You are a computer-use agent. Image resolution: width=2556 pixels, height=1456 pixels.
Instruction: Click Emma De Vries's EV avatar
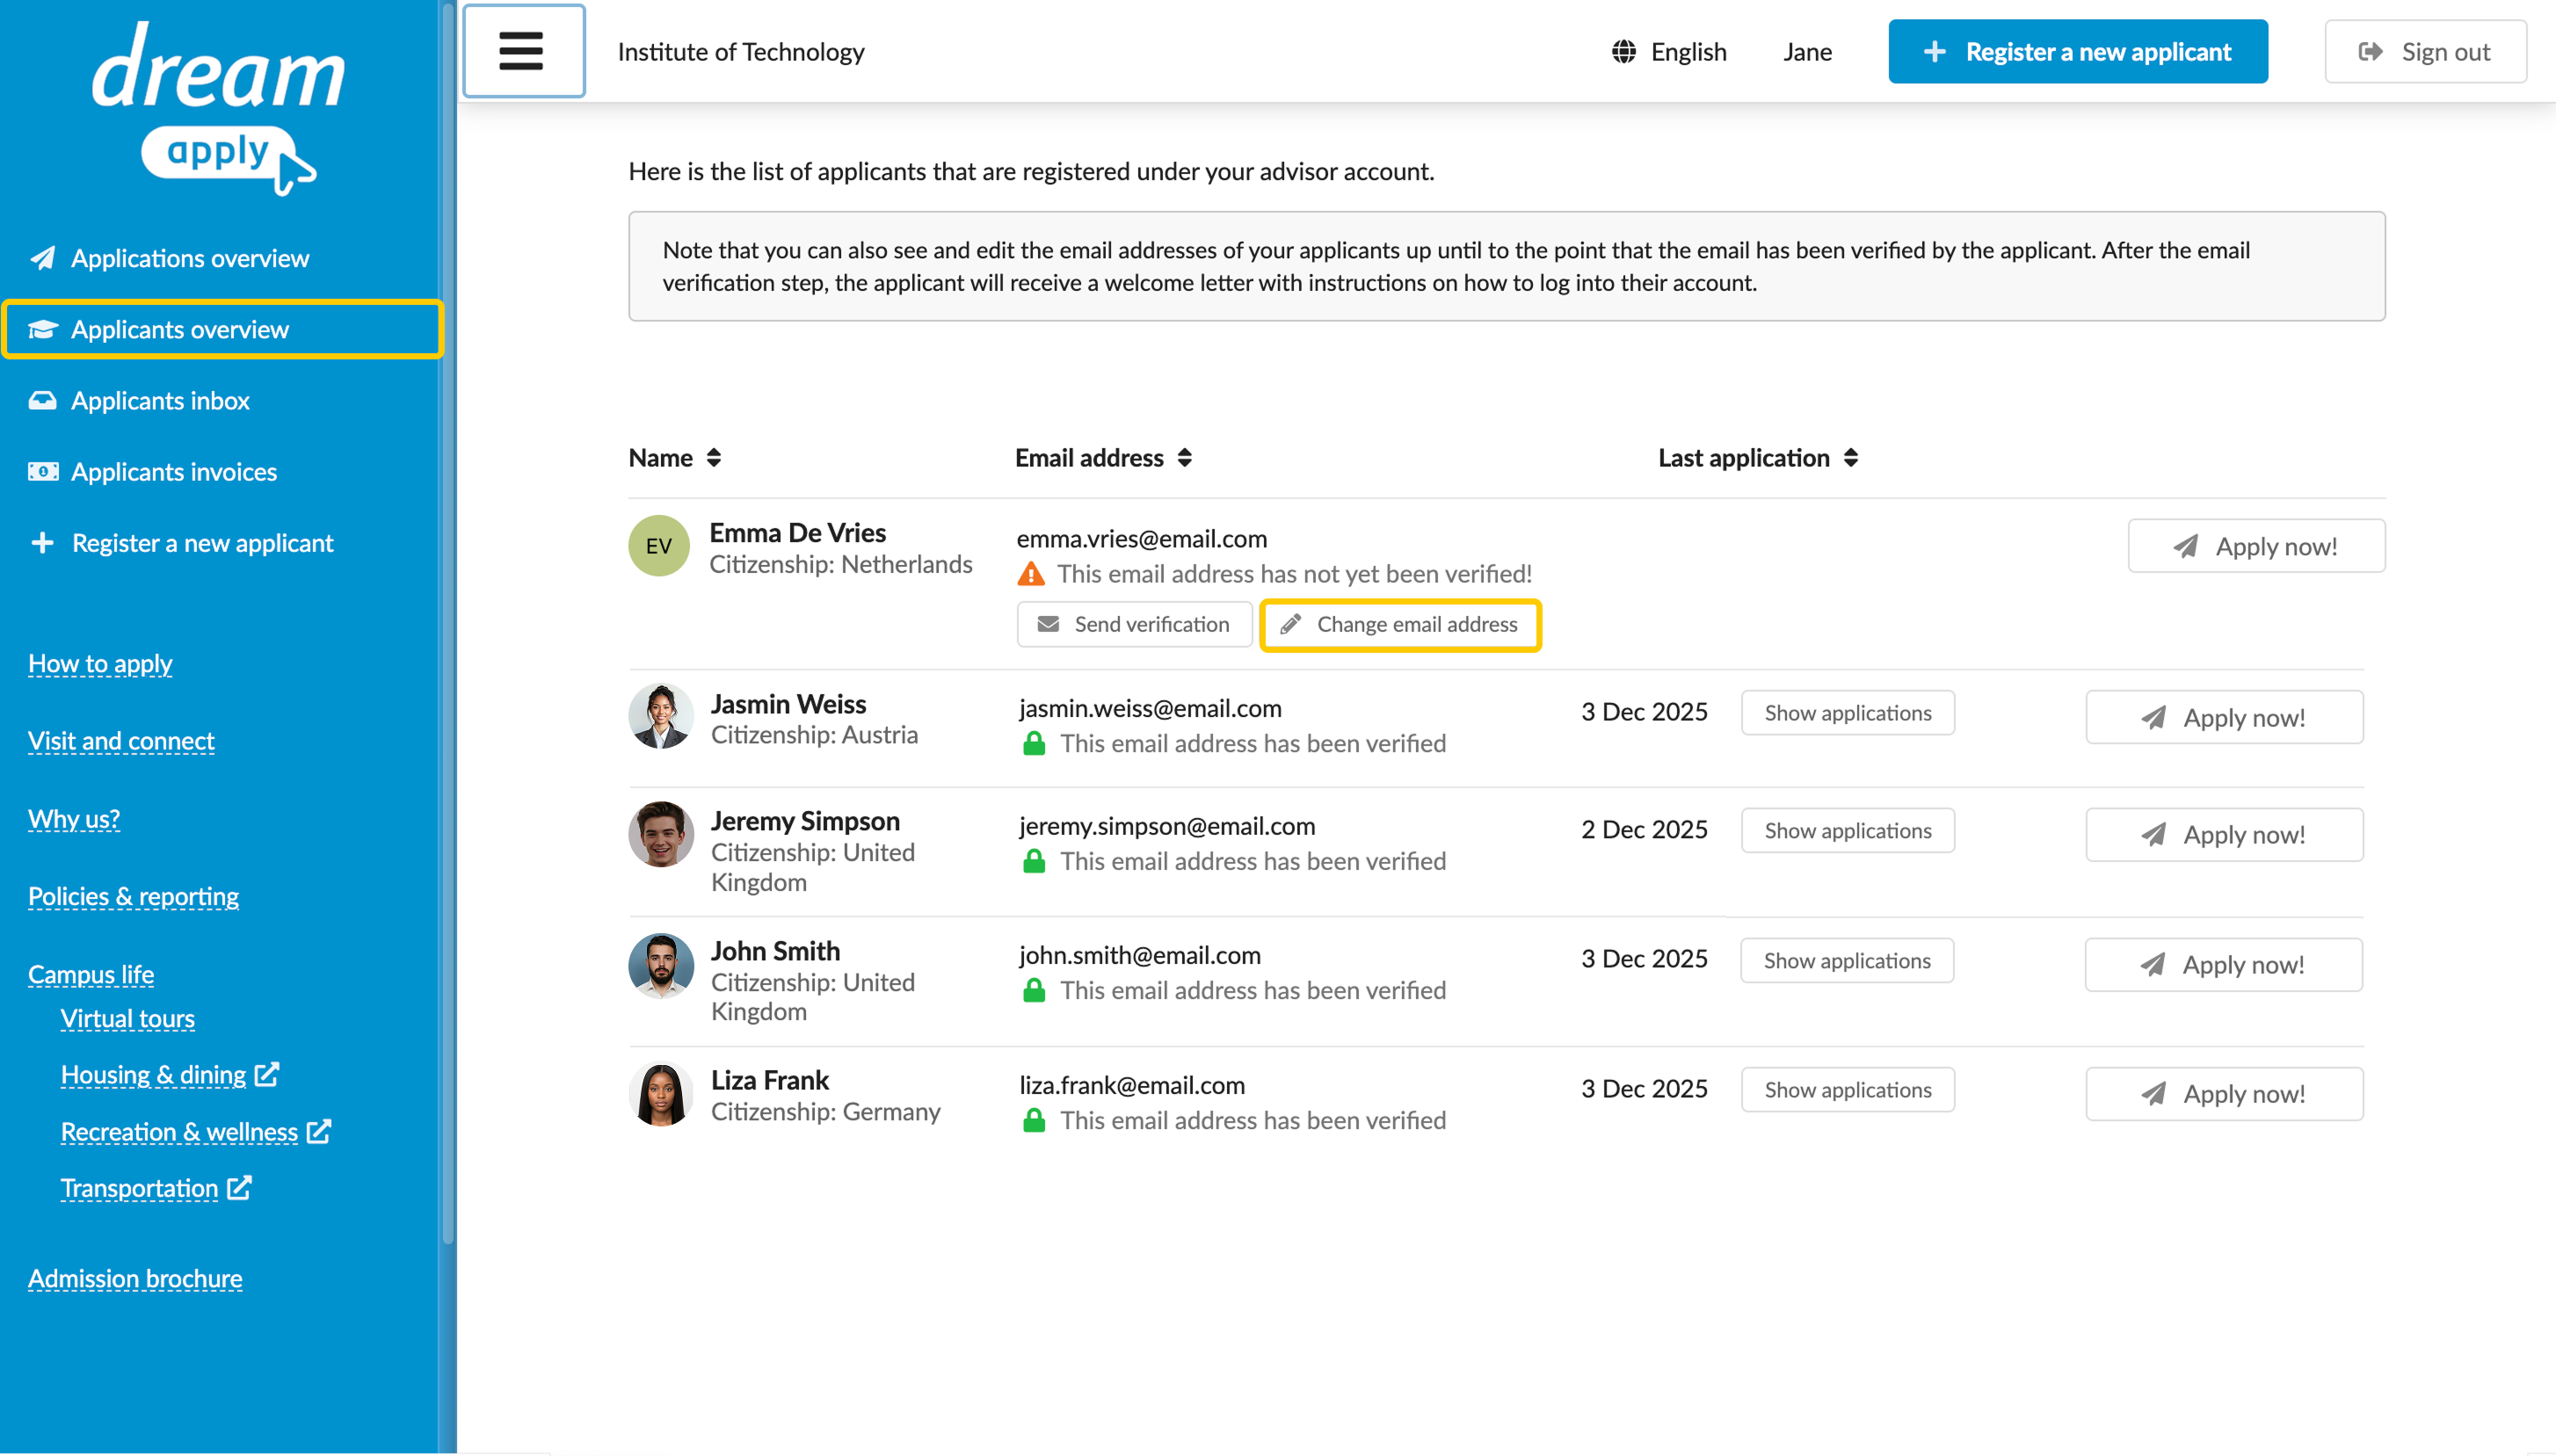(x=659, y=546)
